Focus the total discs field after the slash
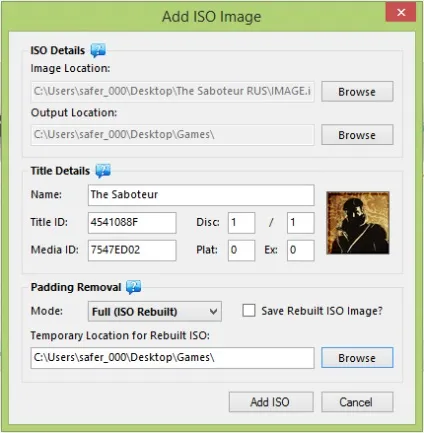The width and height of the screenshot is (424, 433). pyautogui.click(x=301, y=223)
